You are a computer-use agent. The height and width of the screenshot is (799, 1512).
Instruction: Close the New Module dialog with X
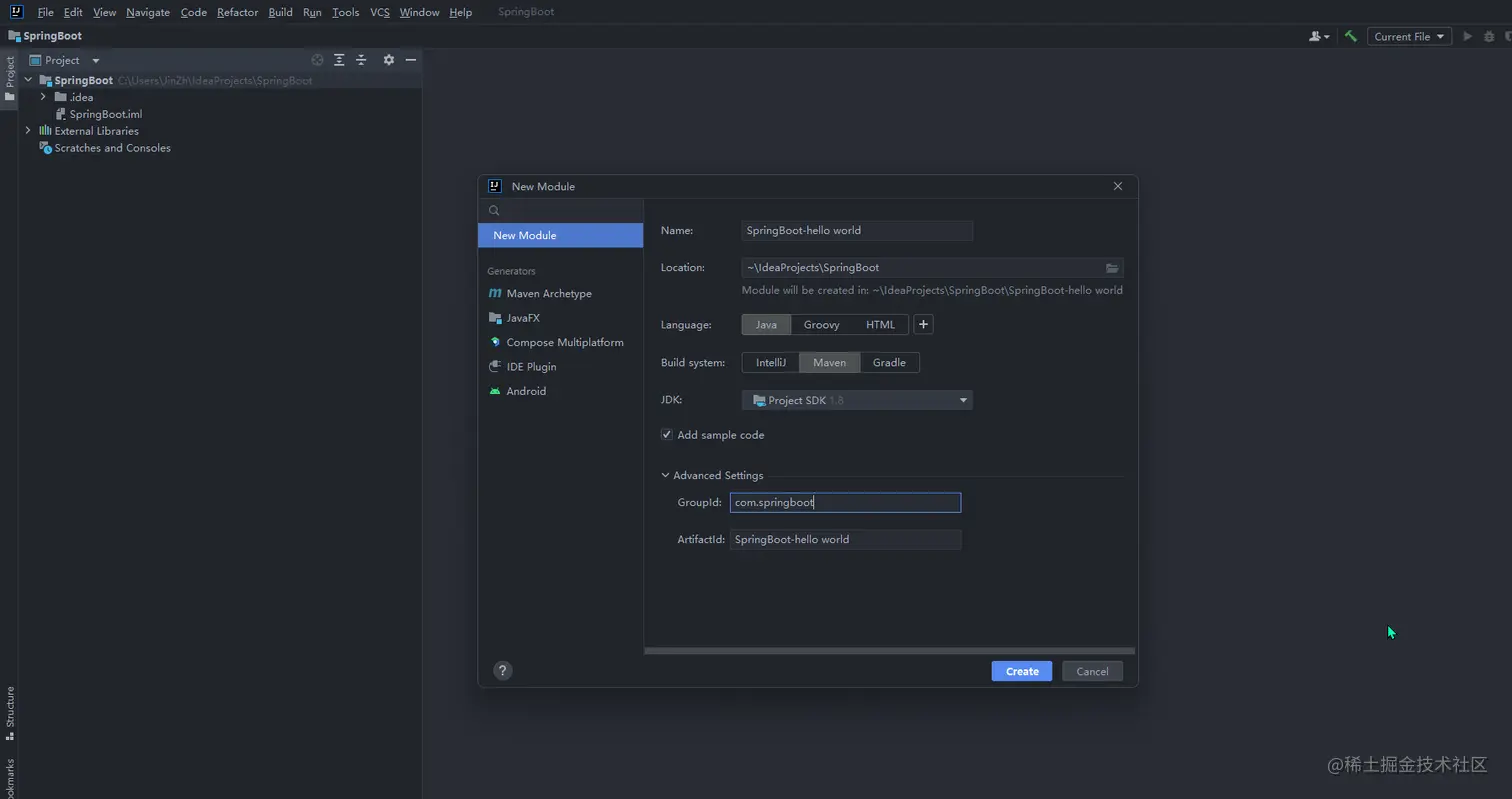pyautogui.click(x=1118, y=186)
